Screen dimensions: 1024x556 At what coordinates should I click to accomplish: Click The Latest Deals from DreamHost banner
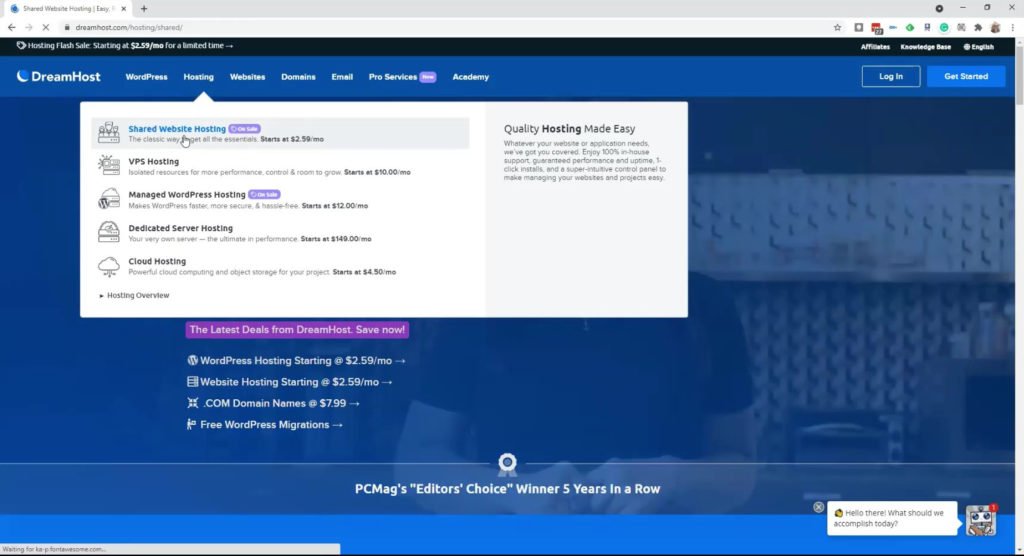[297, 330]
